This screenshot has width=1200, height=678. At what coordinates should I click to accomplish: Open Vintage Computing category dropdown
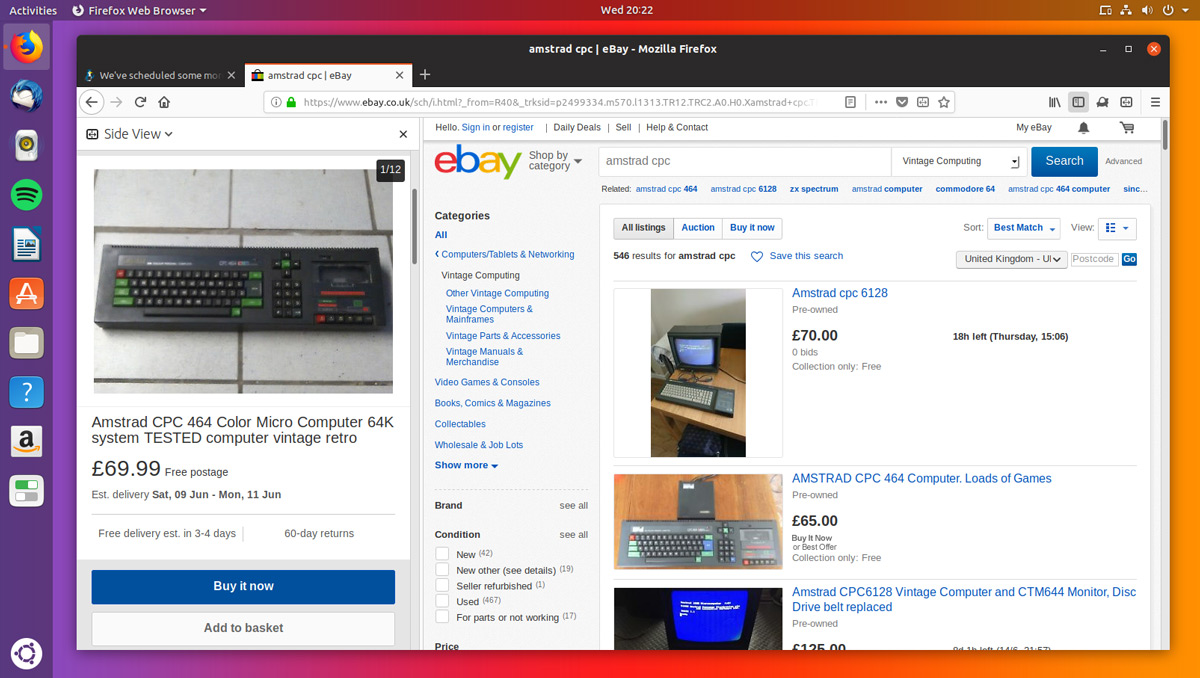tap(960, 161)
